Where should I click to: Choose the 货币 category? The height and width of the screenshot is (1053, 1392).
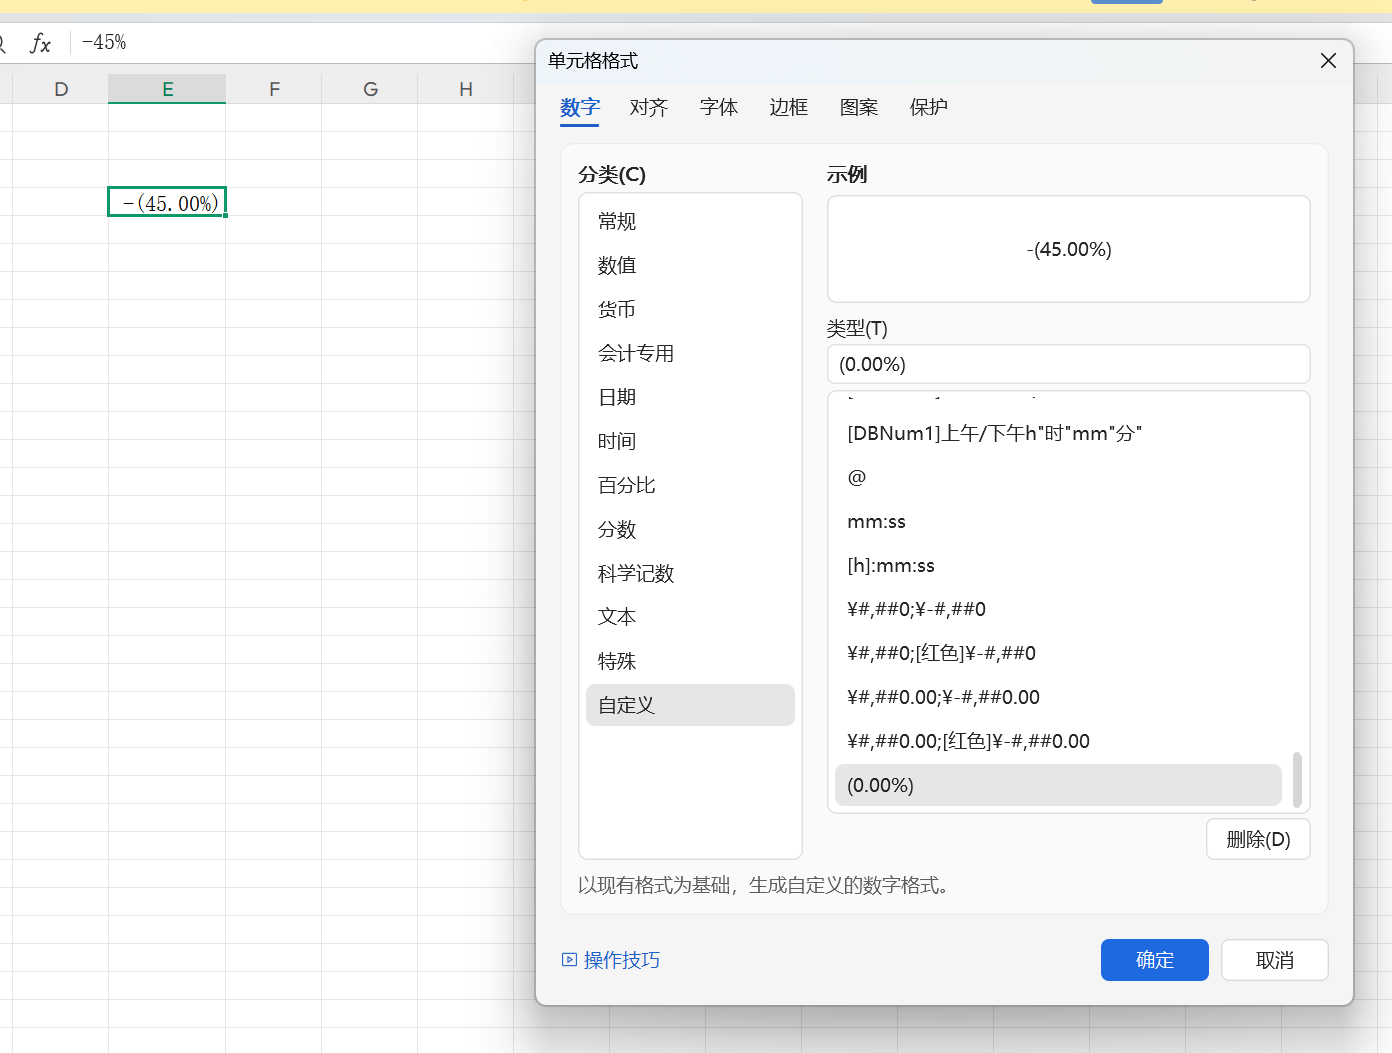(690, 310)
